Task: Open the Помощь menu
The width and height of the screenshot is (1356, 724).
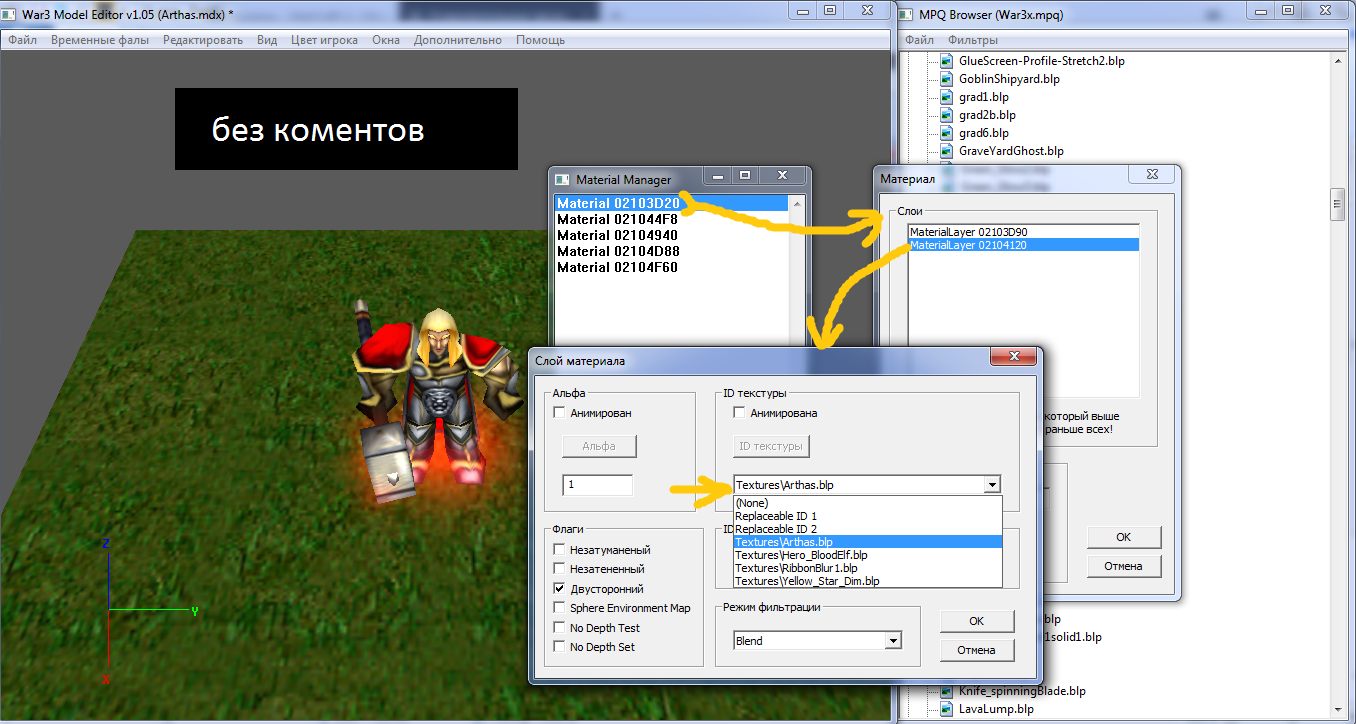Action: coord(540,40)
